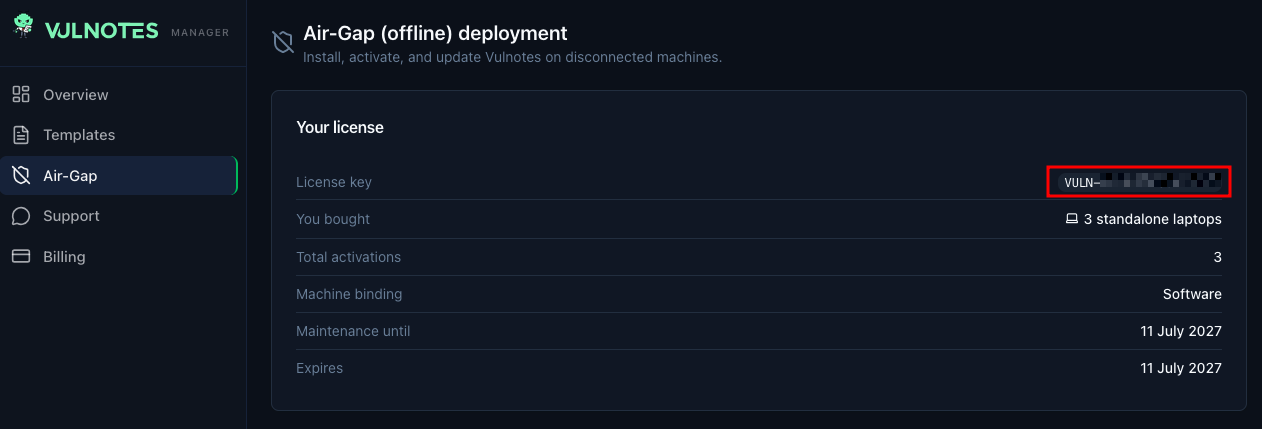This screenshot has height=429, width=1262.
Task: Click the shield icon beside the page heading
Action: [283, 42]
